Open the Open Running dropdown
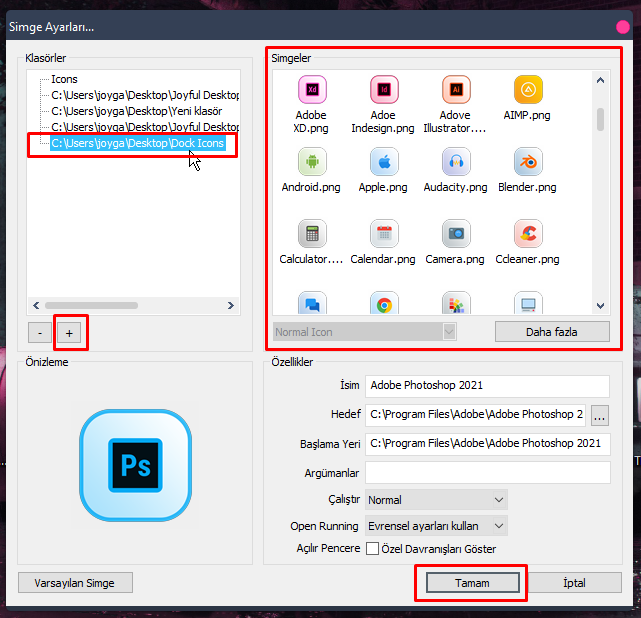This screenshot has height=618, width=641. [436, 526]
